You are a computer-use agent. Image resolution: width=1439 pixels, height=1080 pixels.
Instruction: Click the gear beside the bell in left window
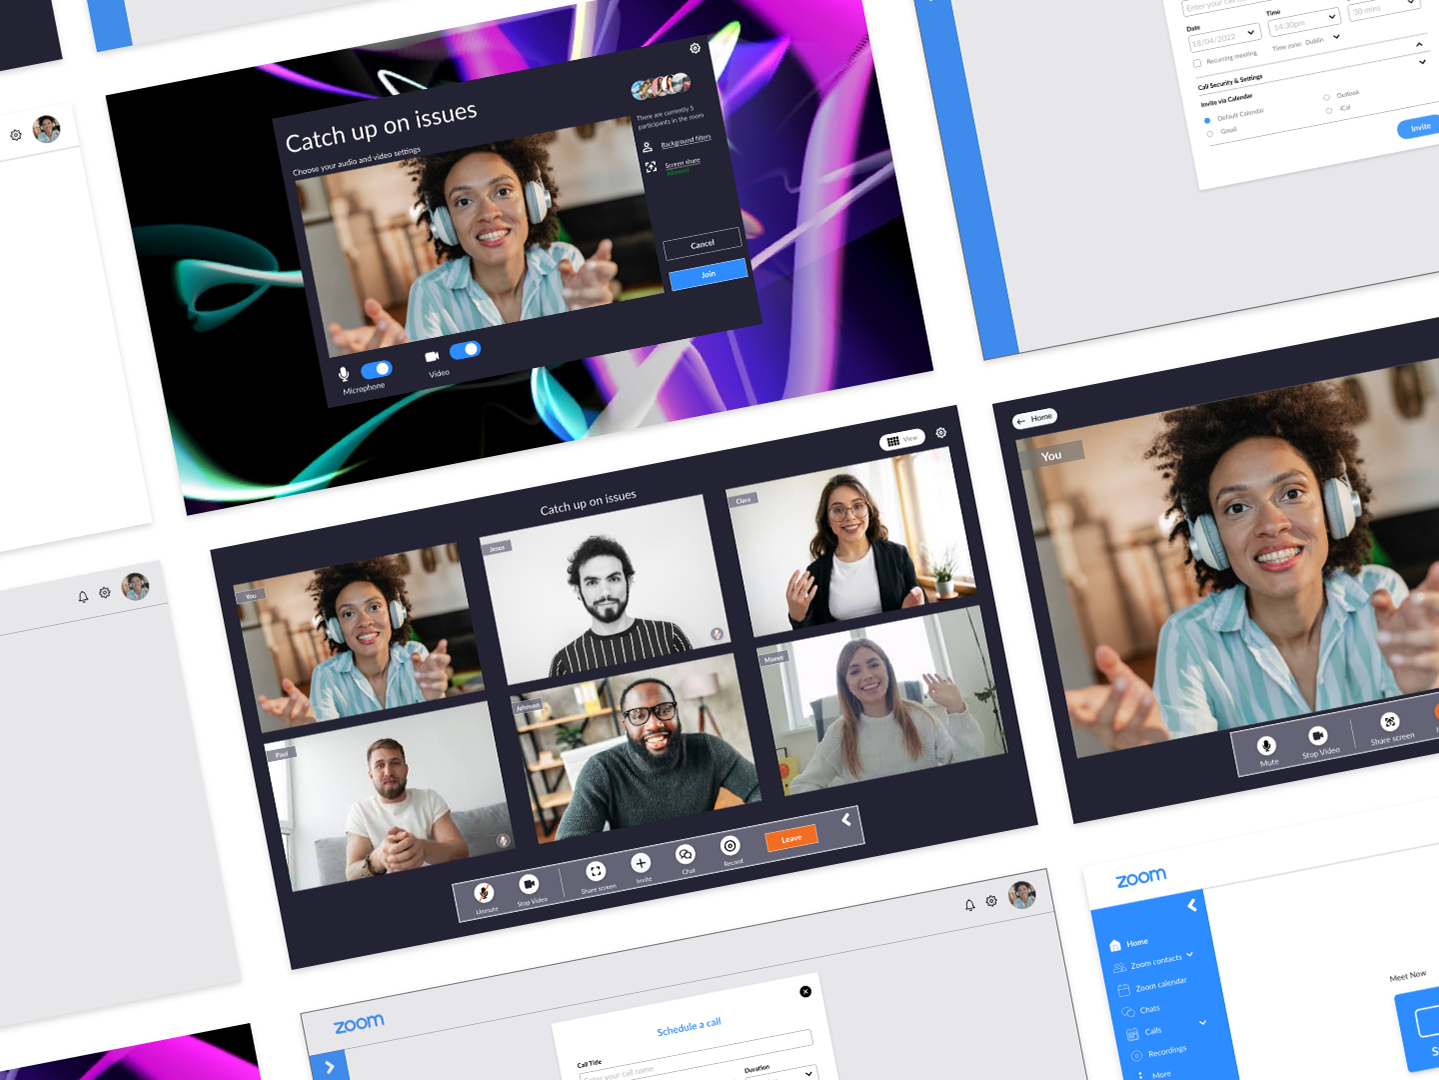[x=105, y=593]
